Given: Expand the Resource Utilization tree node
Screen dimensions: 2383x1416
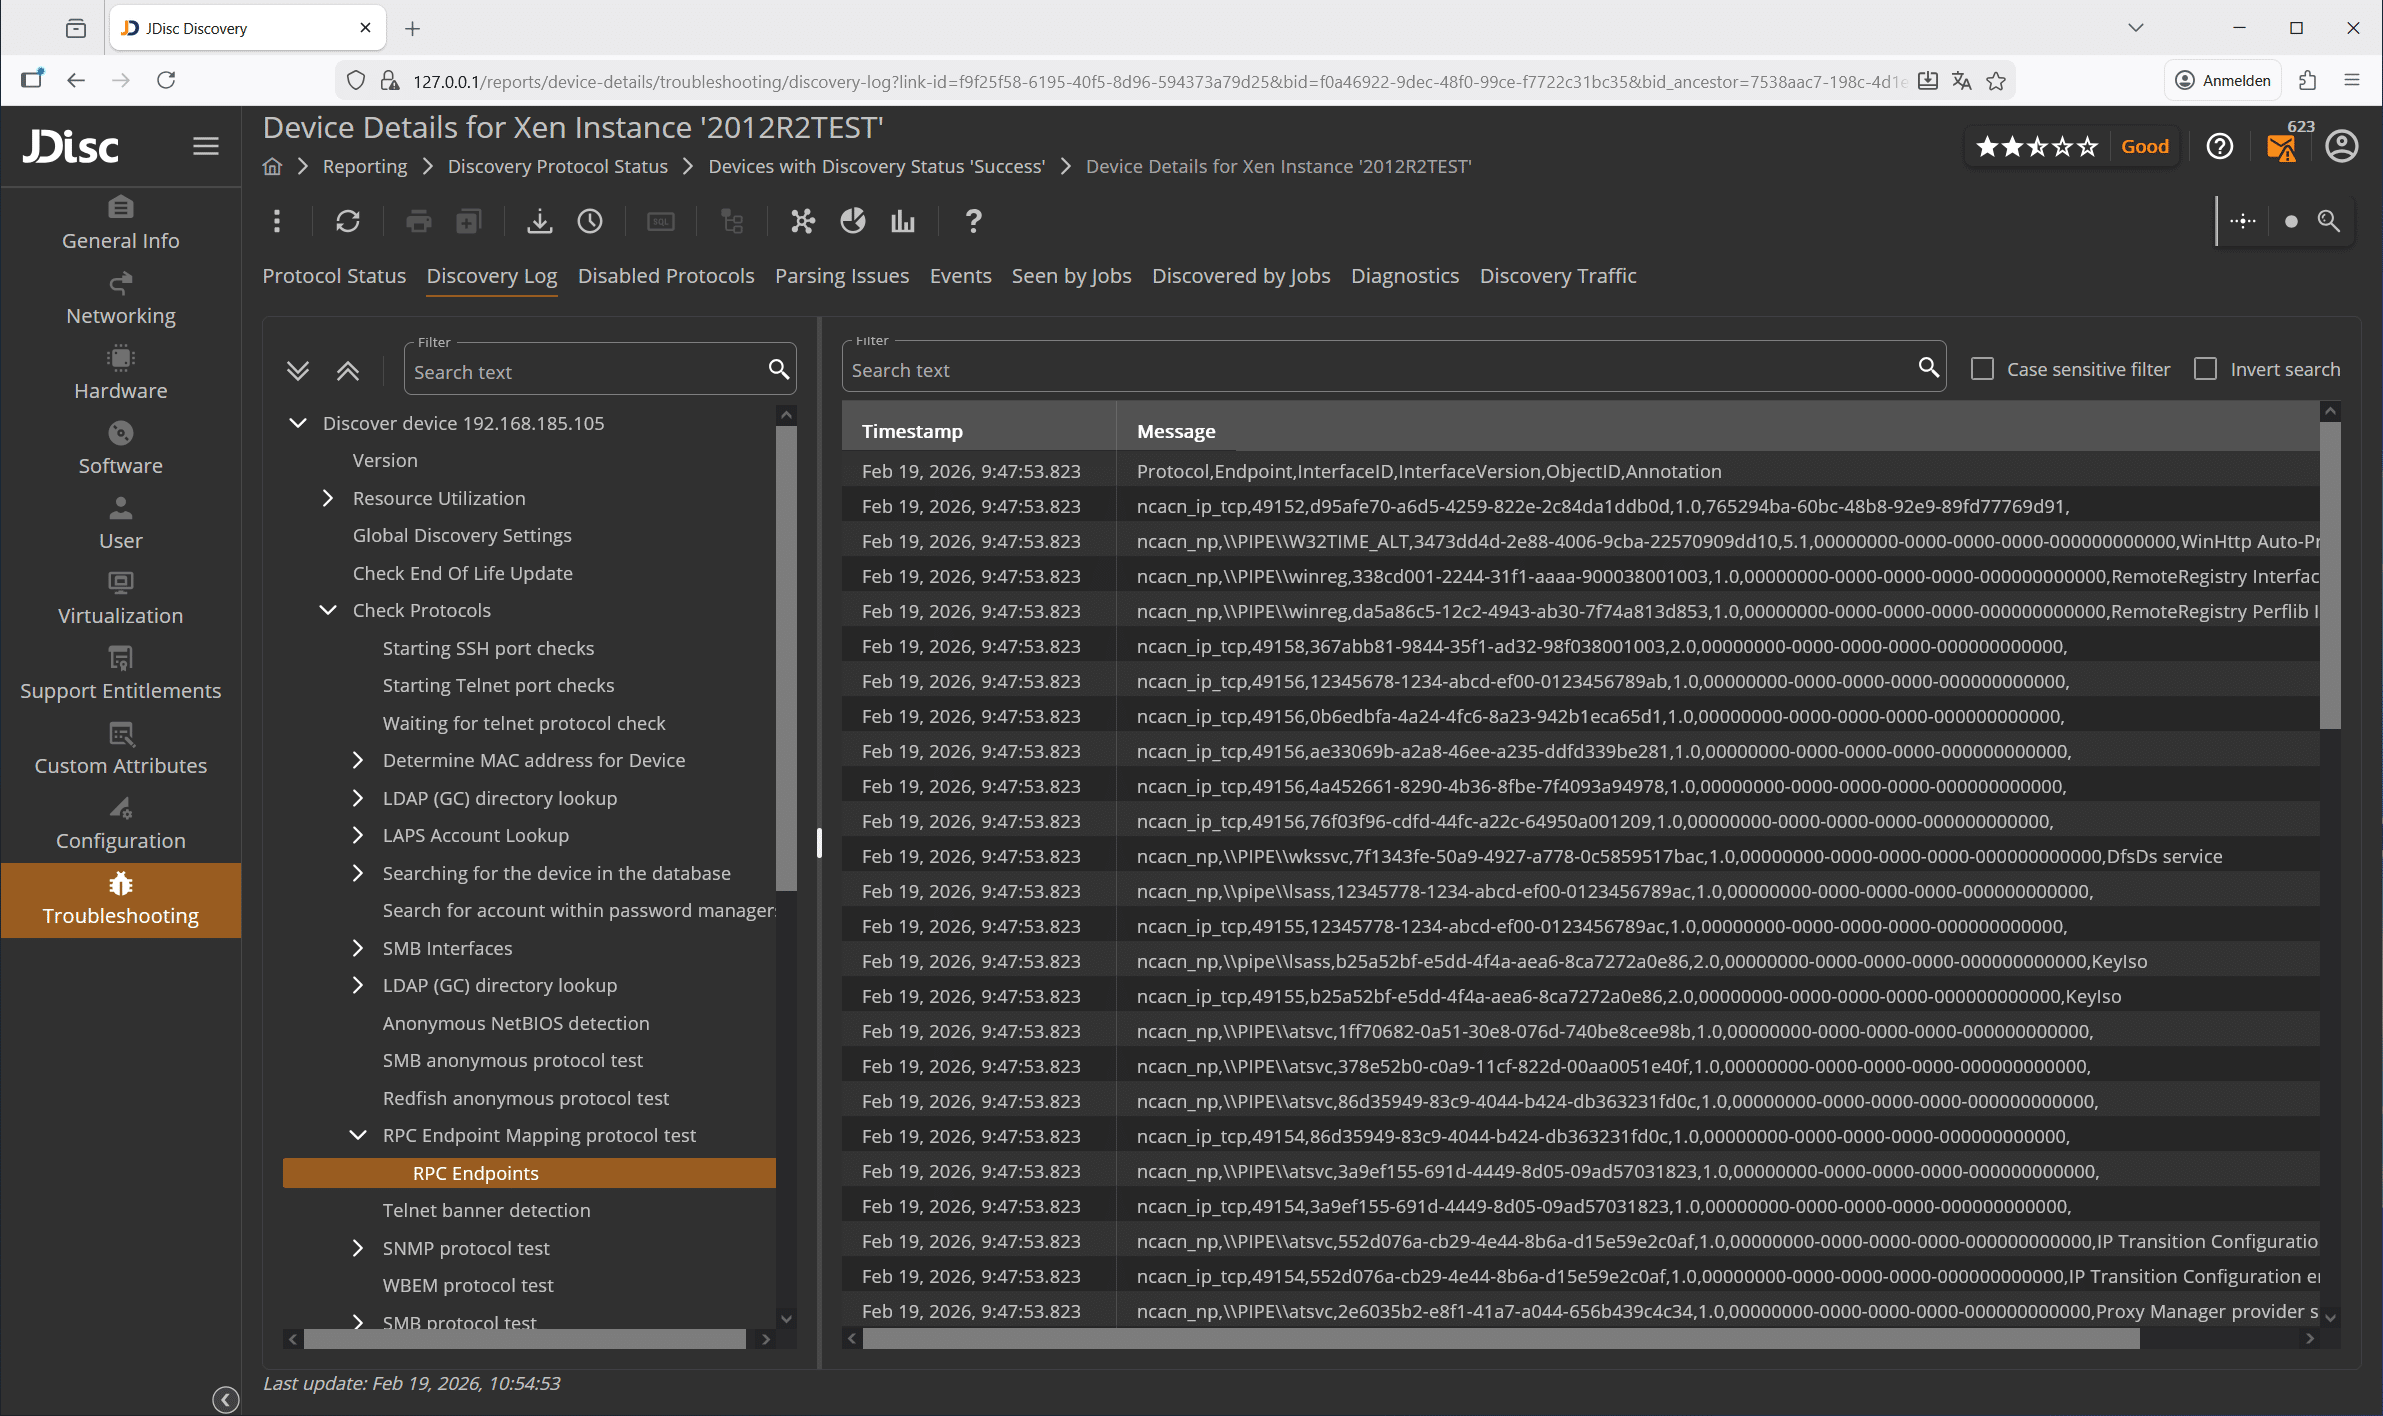Looking at the screenshot, I should (x=327, y=497).
